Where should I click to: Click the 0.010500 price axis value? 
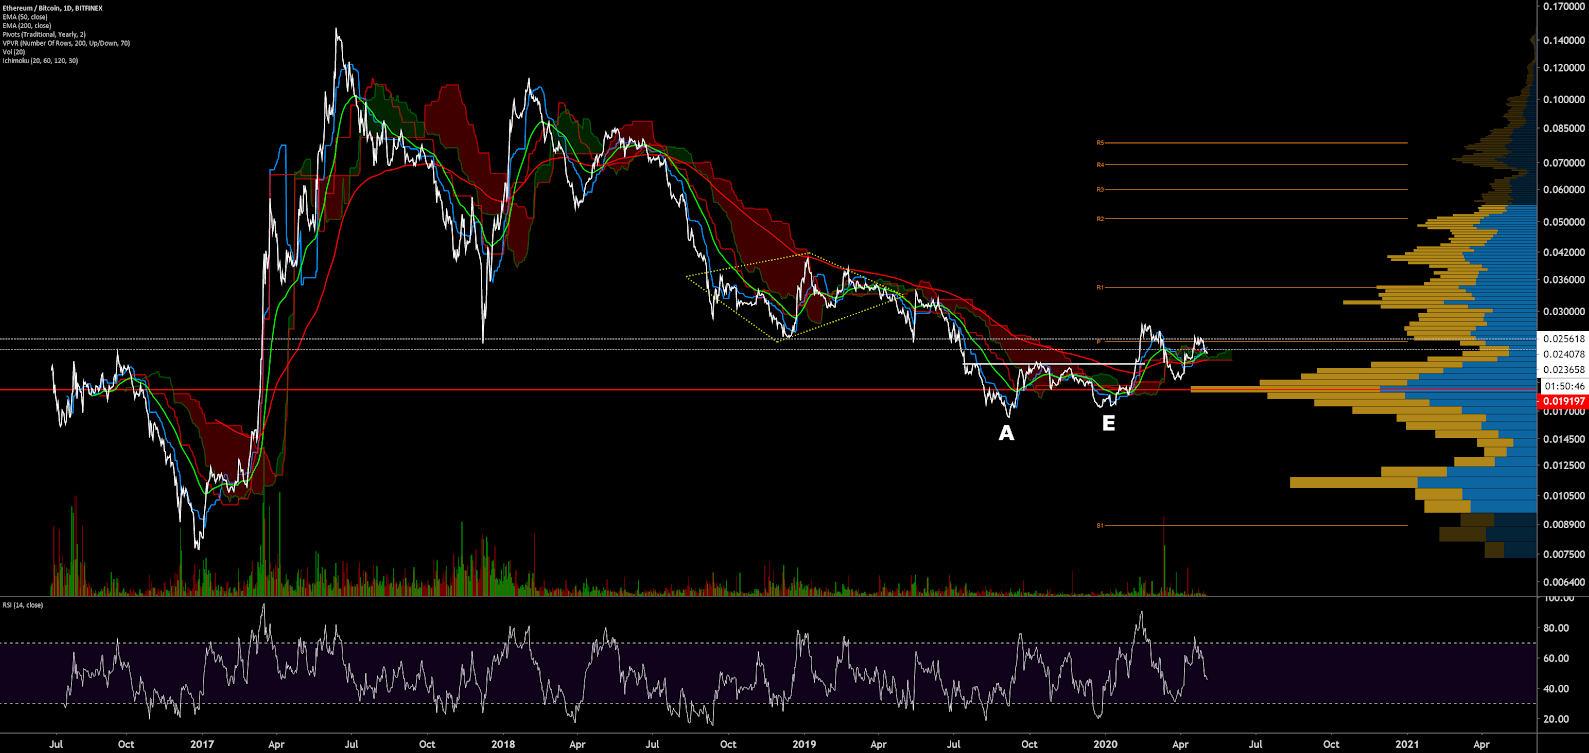pos(1564,496)
